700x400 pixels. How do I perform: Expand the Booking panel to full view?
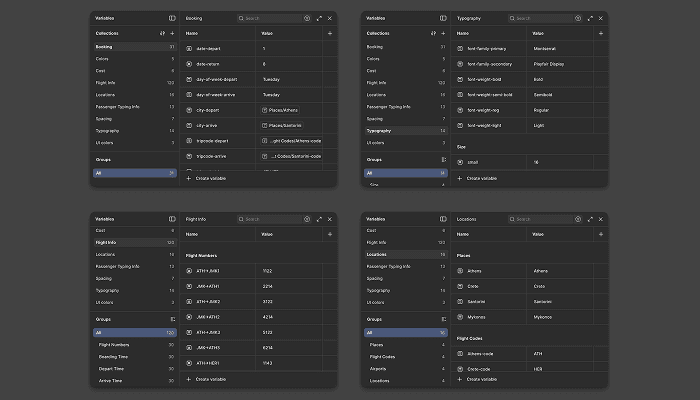319,18
